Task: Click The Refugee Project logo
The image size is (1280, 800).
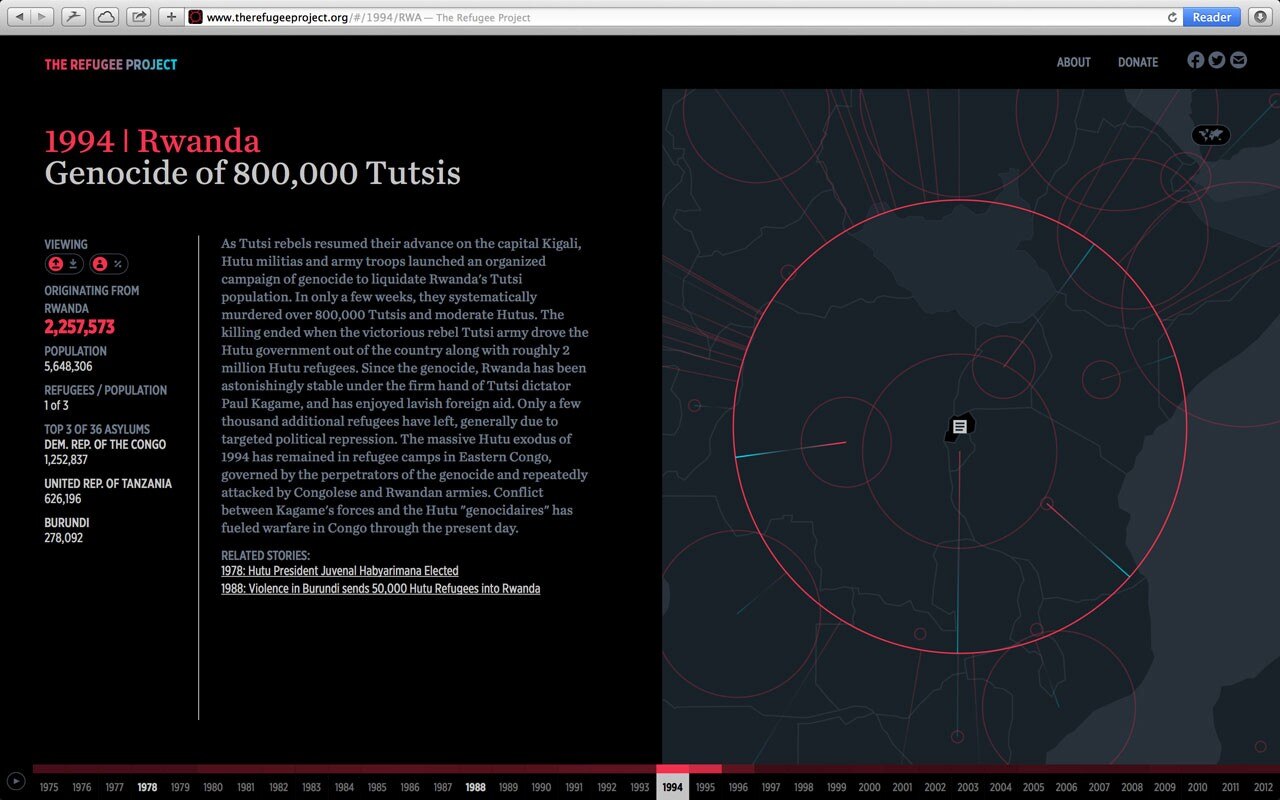Action: pos(110,65)
